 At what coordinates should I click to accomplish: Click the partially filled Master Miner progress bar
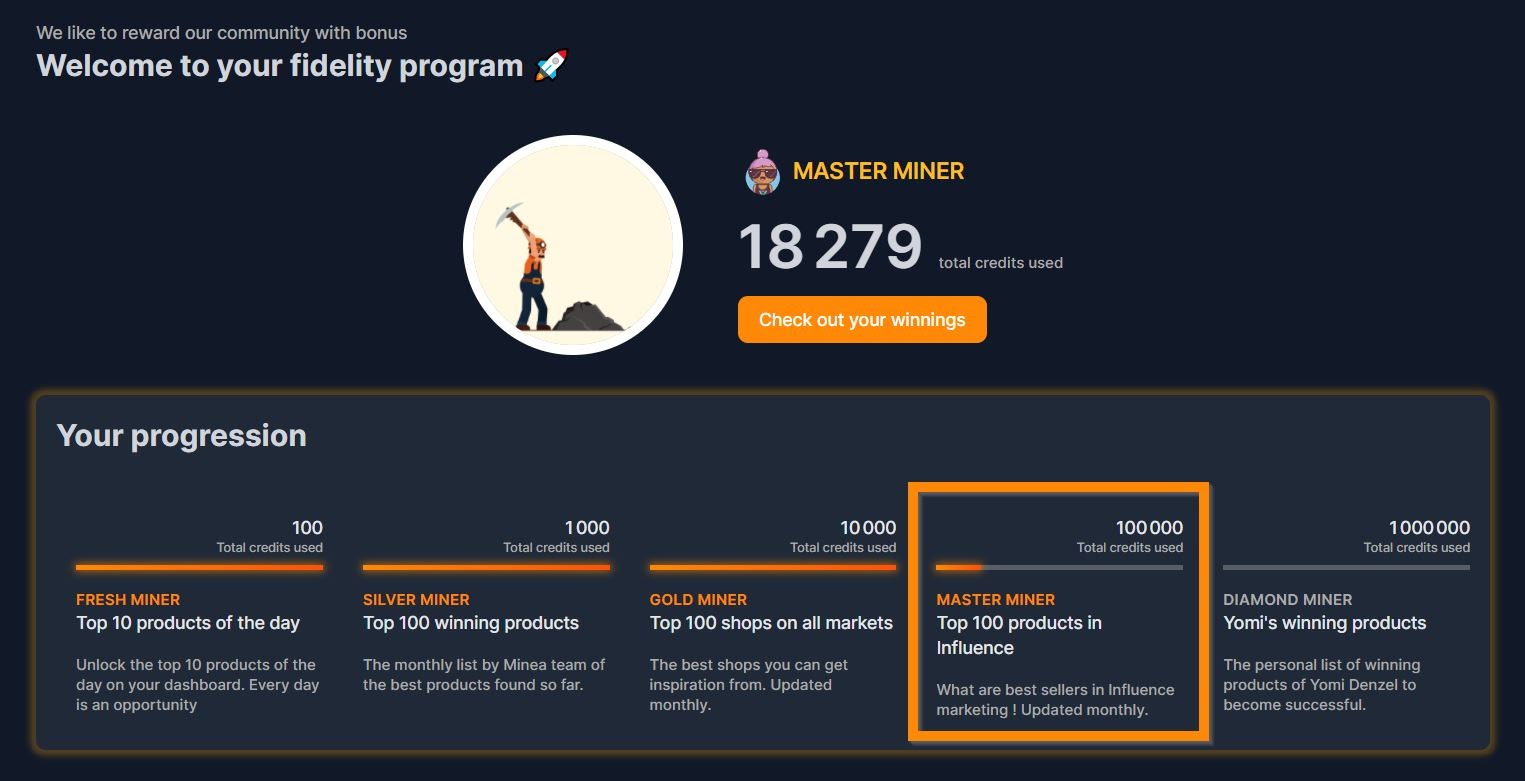click(1060, 567)
